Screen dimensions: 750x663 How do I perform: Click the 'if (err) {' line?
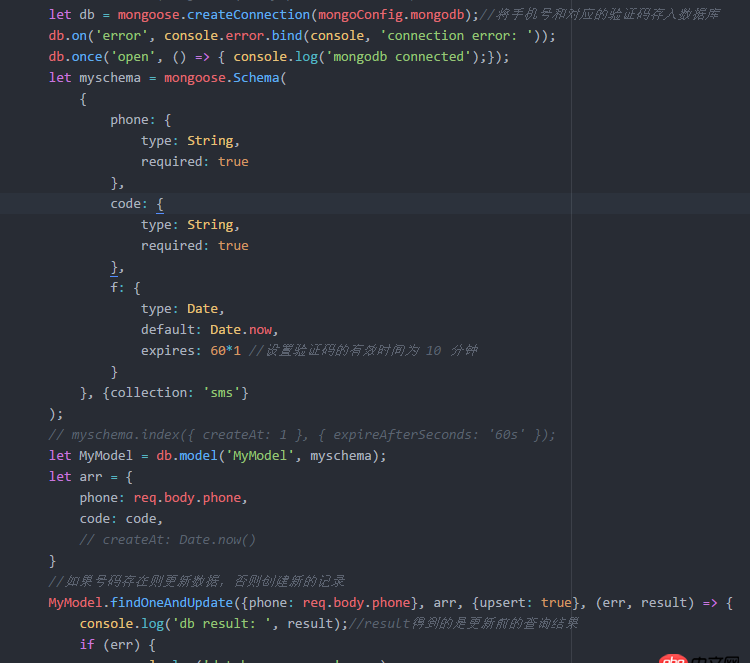(118, 645)
